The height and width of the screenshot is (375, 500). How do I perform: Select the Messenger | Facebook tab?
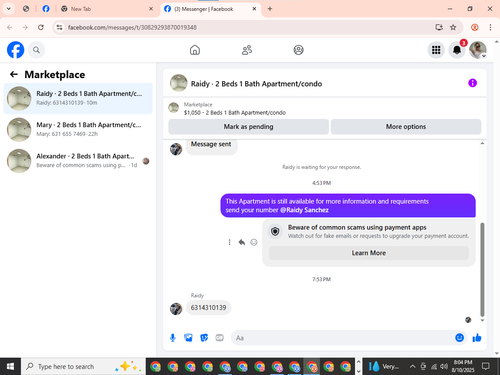click(x=211, y=9)
